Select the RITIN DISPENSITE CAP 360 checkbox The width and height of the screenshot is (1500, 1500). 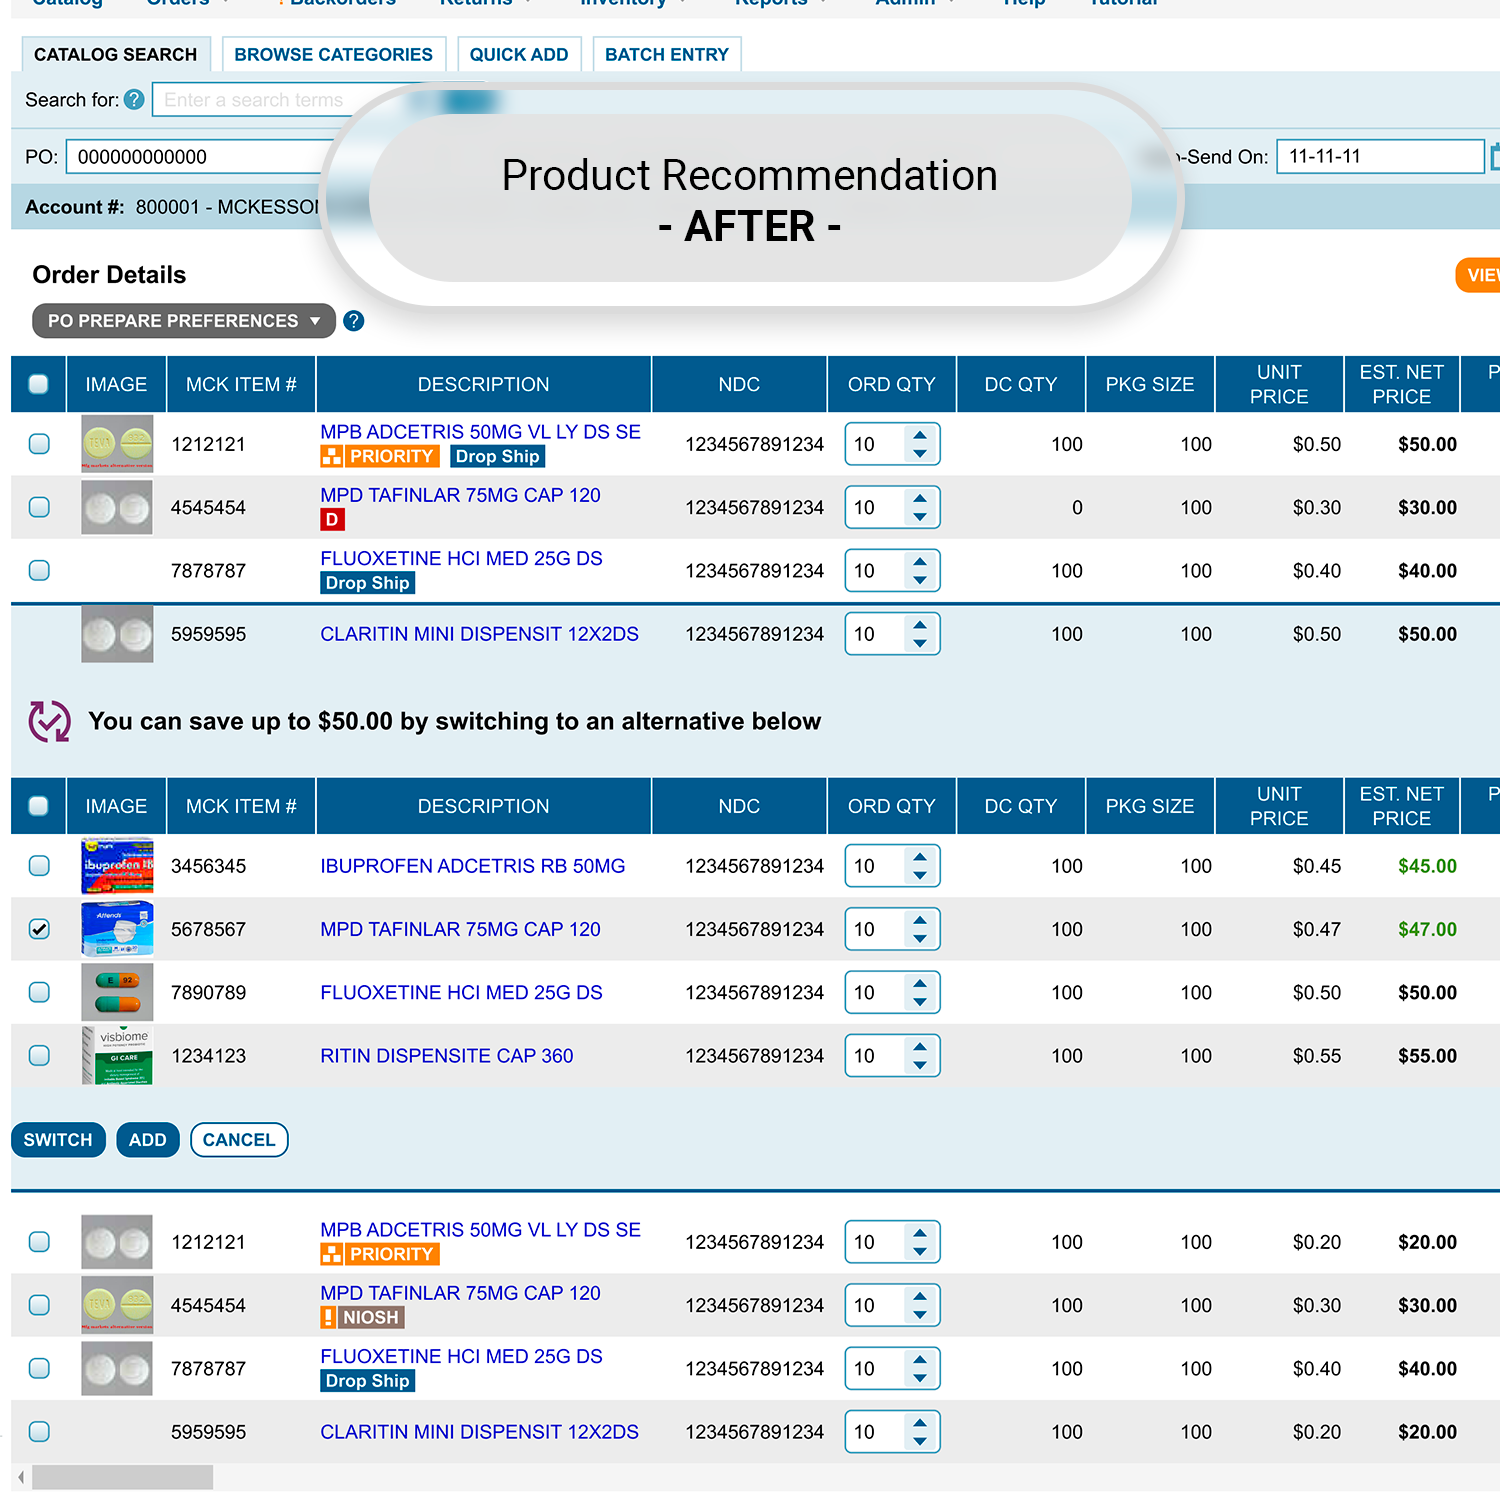tap(39, 1056)
